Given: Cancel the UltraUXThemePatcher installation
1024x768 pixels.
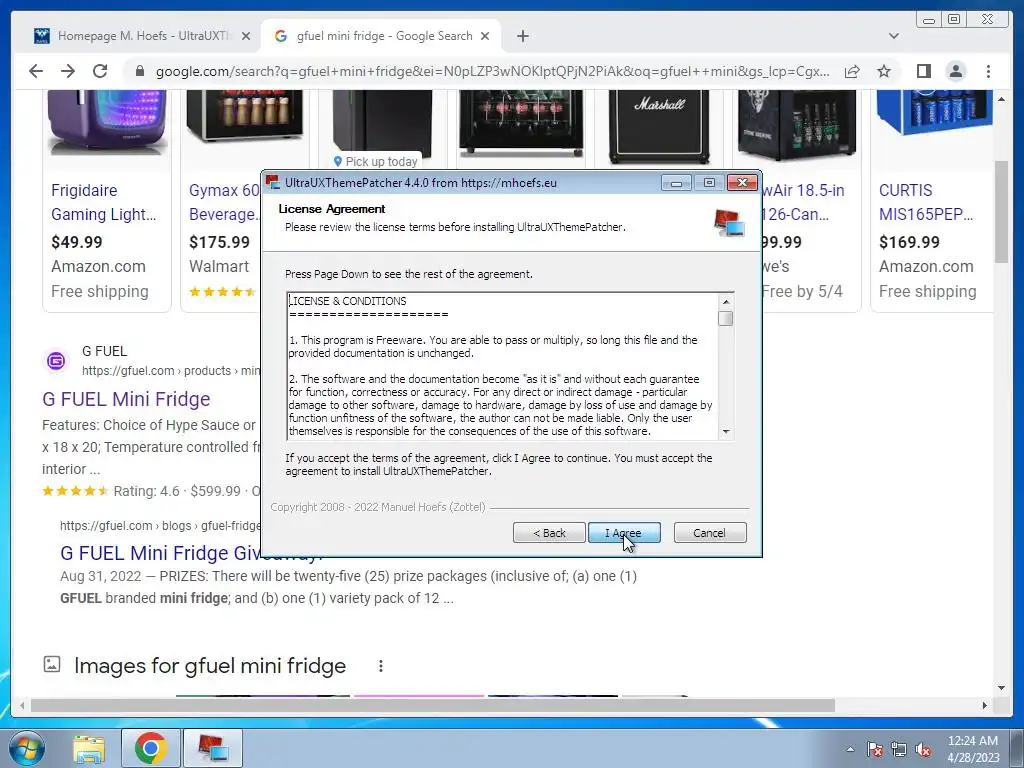Looking at the screenshot, I should [709, 533].
